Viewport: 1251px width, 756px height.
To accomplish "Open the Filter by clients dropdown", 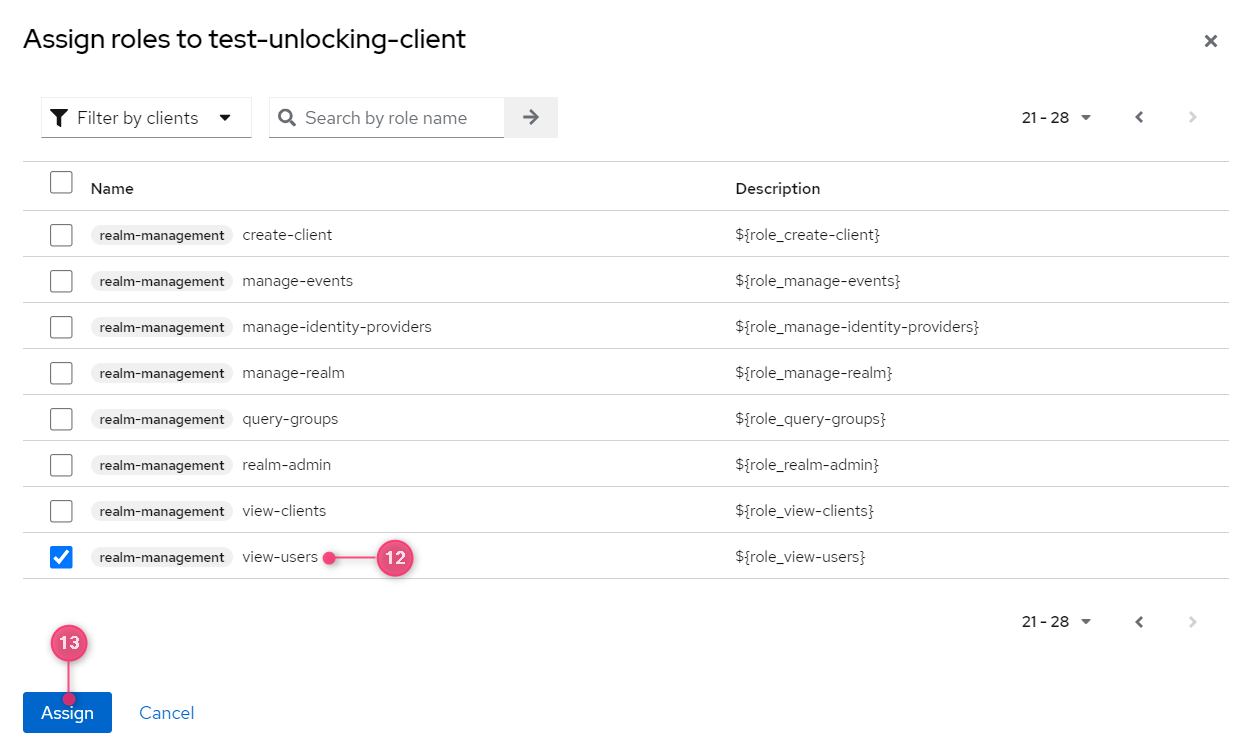I will [x=146, y=118].
